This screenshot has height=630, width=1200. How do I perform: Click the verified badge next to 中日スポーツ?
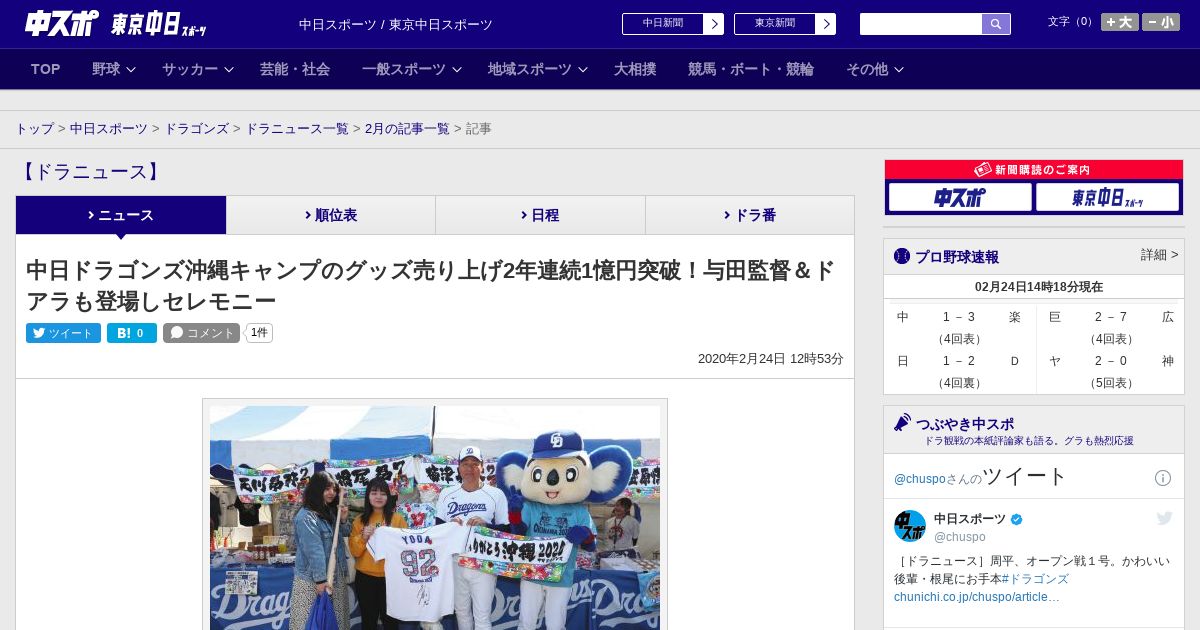point(1017,519)
